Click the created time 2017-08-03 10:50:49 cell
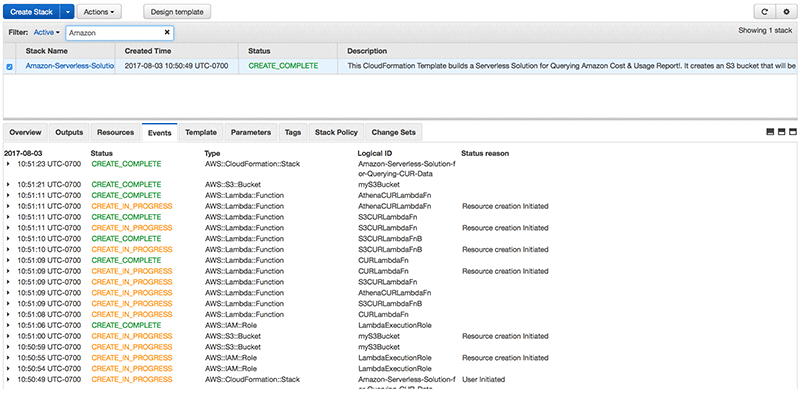800x393 pixels. click(x=176, y=66)
